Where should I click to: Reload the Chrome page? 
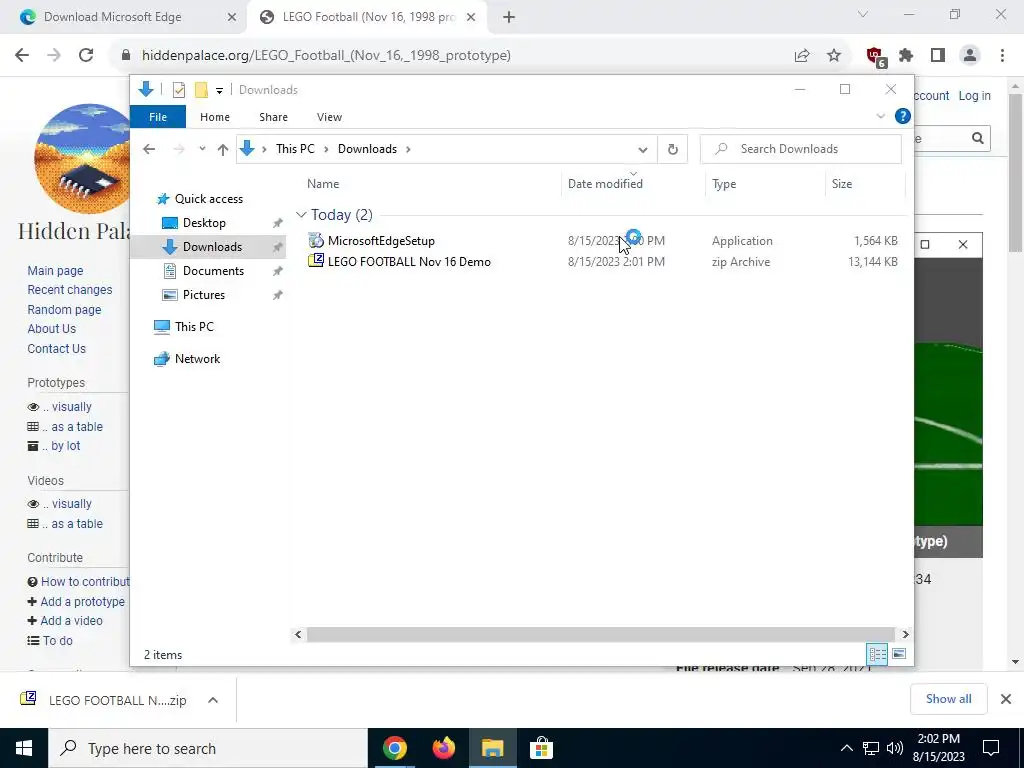pyautogui.click(x=86, y=56)
